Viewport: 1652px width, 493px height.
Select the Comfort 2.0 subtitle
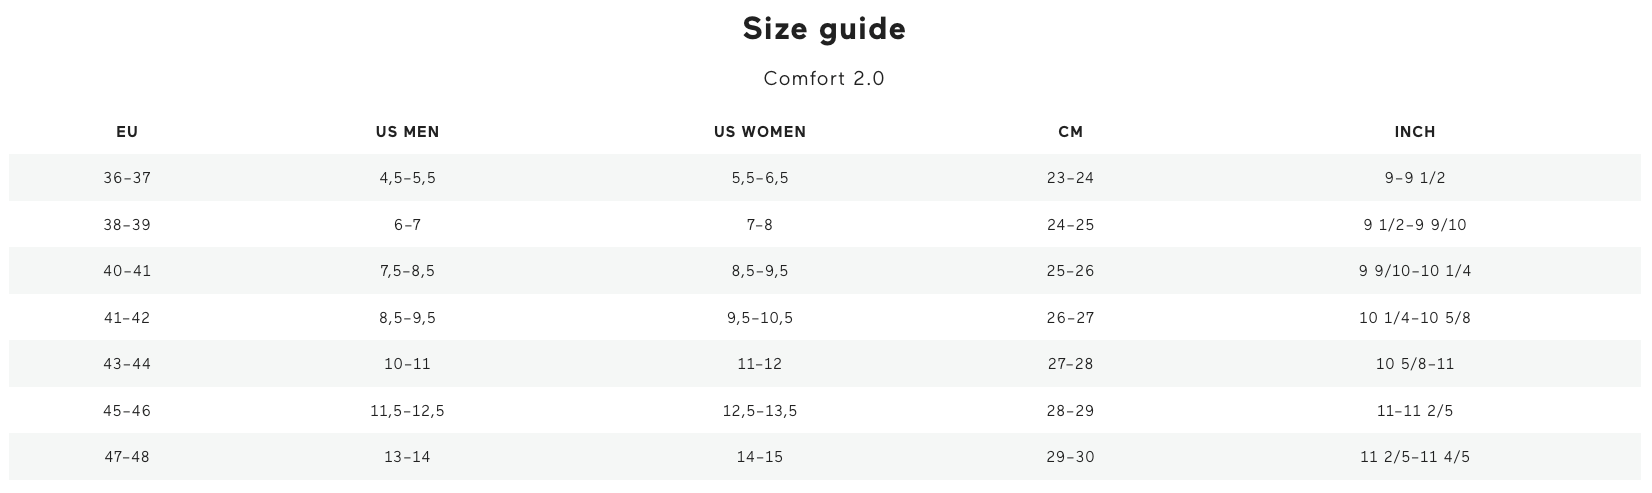(824, 79)
